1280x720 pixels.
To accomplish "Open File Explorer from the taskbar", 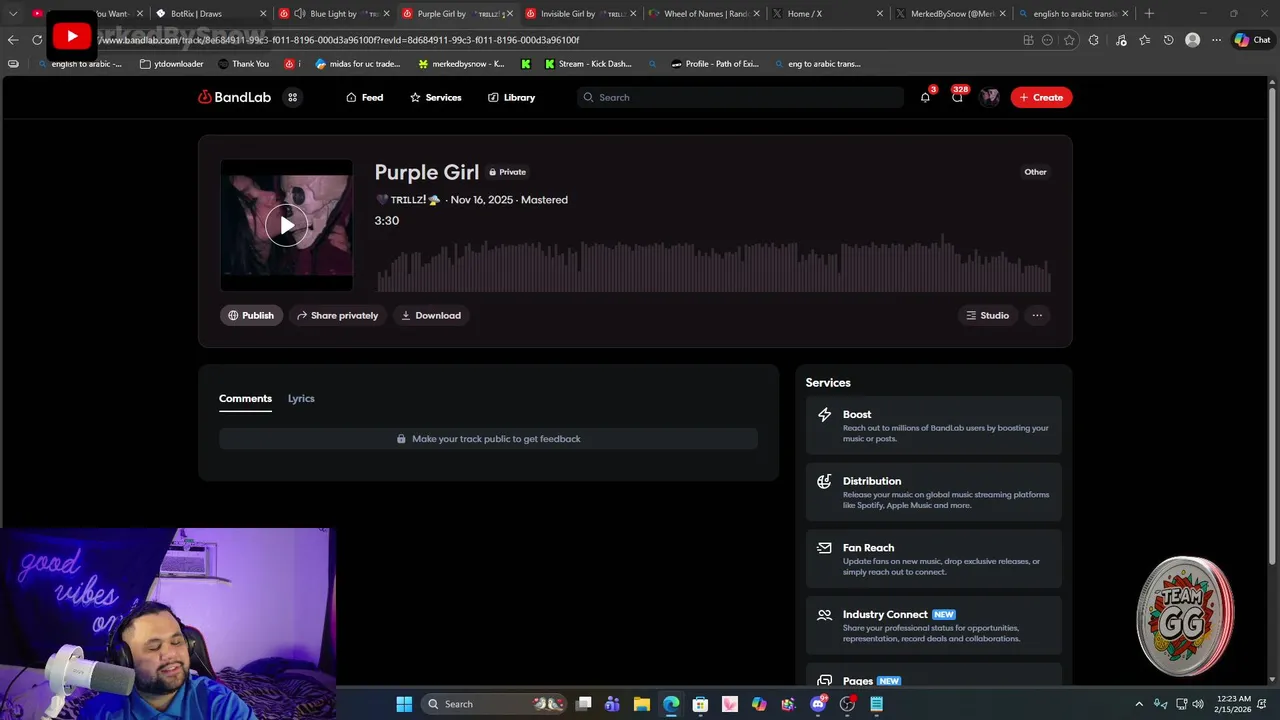I will click(x=642, y=704).
